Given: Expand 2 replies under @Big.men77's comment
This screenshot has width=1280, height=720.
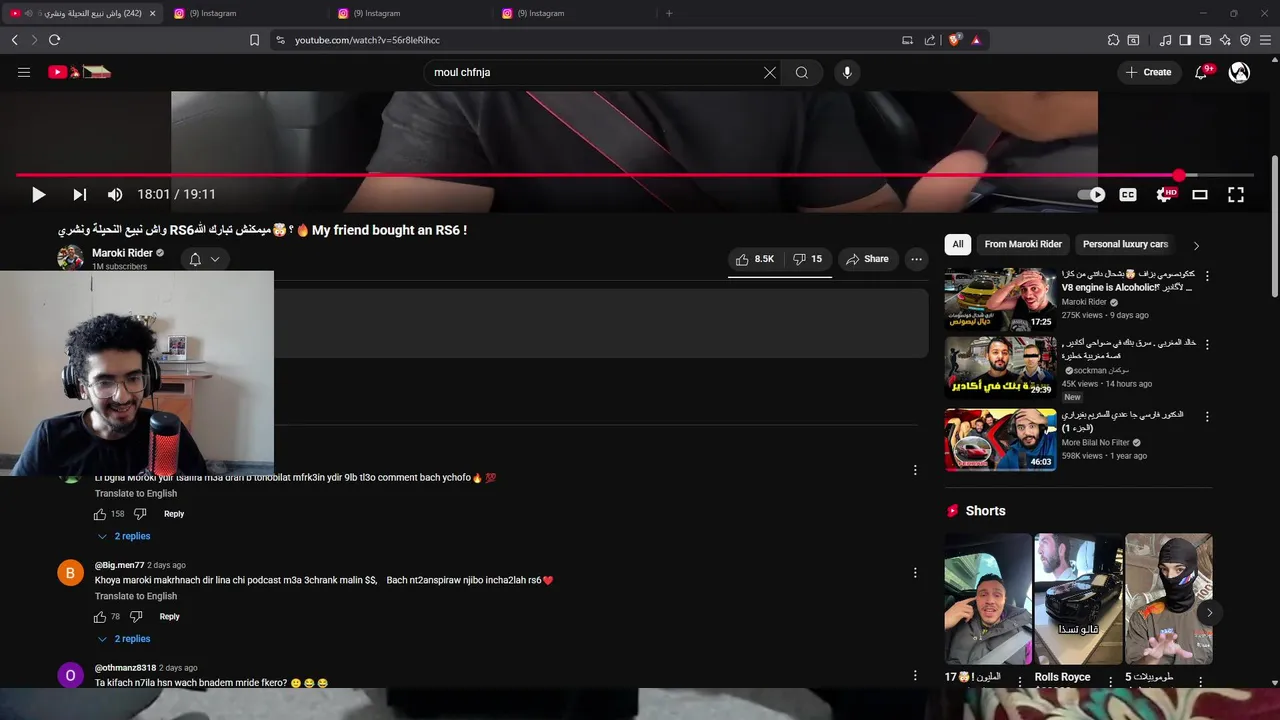Looking at the screenshot, I should coord(123,639).
